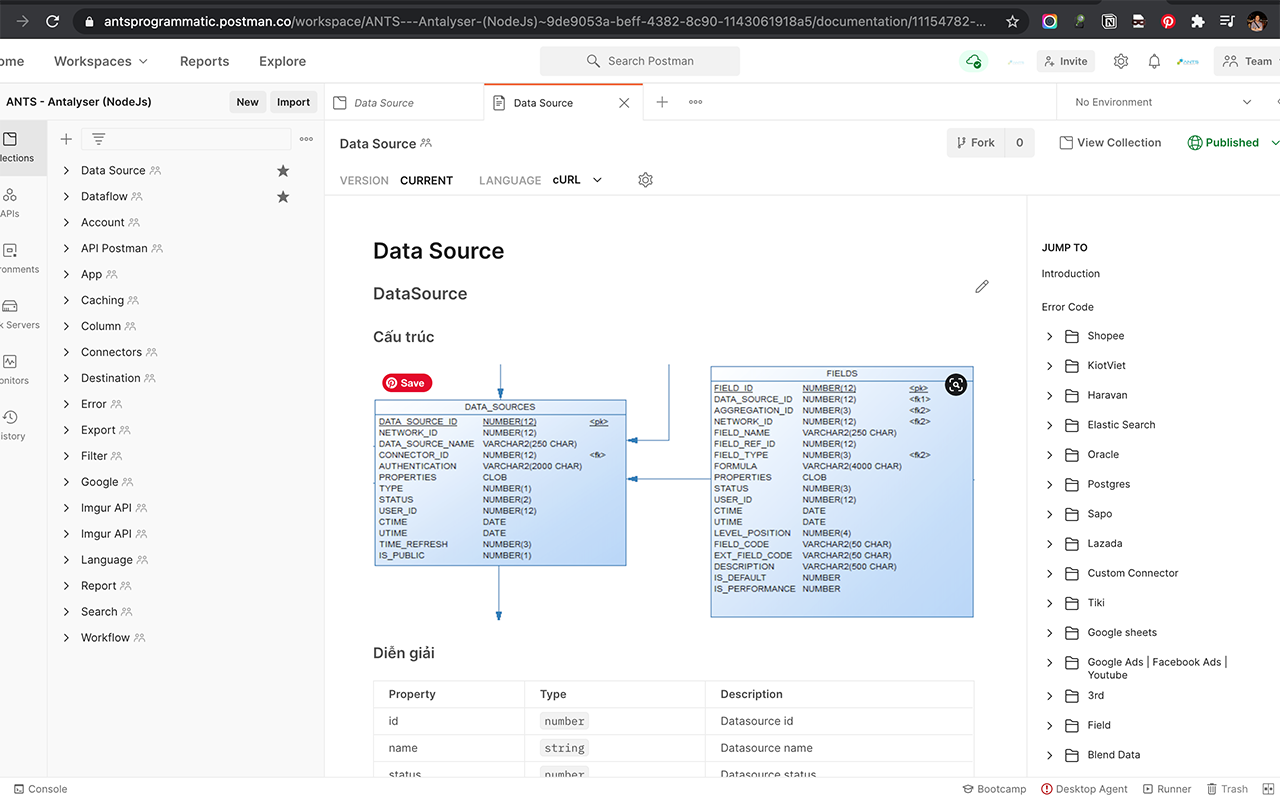This screenshot has width=1280, height=800.
Task: Expand the API Postman collection
Action: (x=67, y=249)
